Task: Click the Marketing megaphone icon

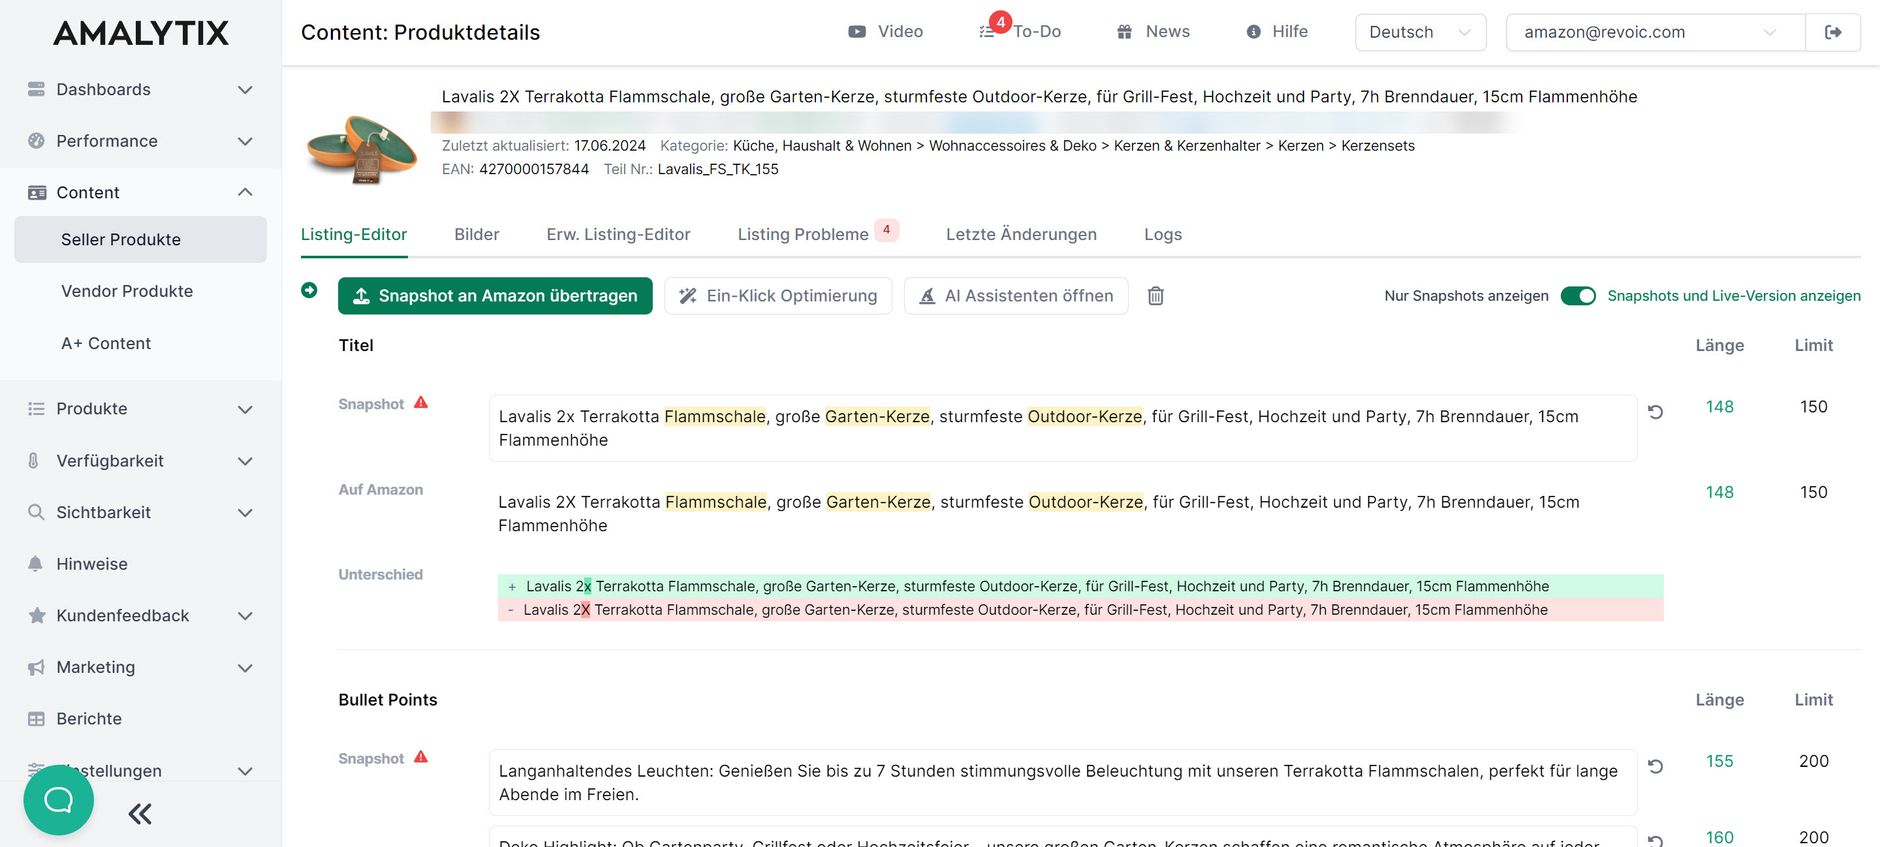Action: 37,667
